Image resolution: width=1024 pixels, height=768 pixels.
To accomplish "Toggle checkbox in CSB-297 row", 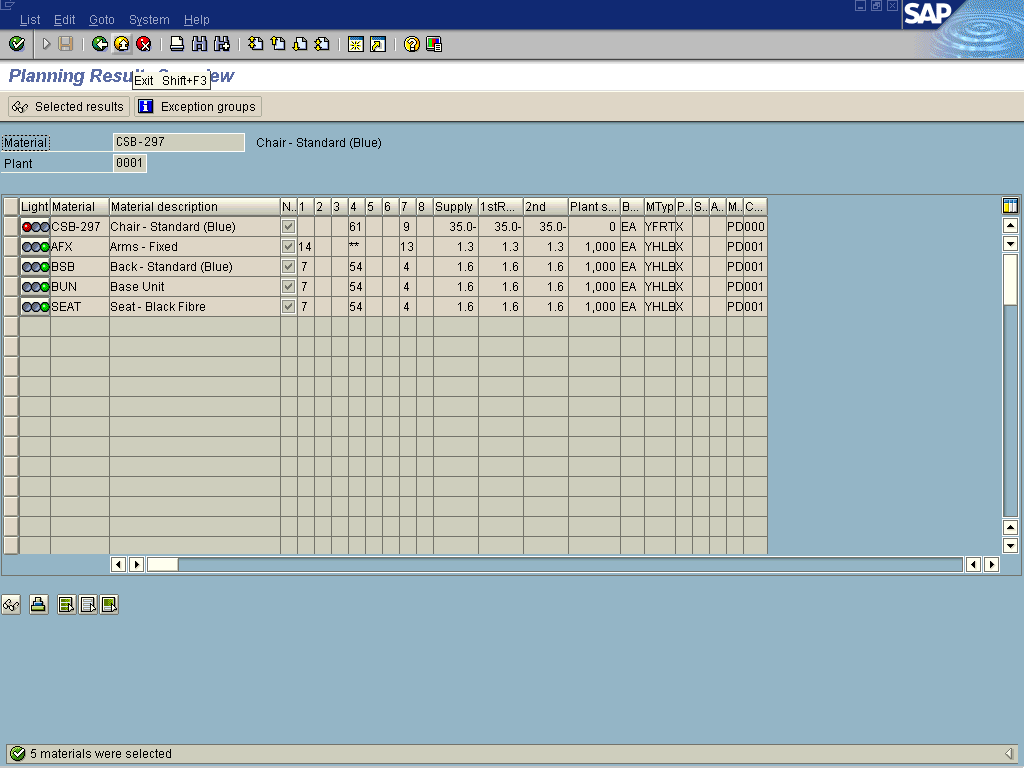I will click(x=288, y=227).
